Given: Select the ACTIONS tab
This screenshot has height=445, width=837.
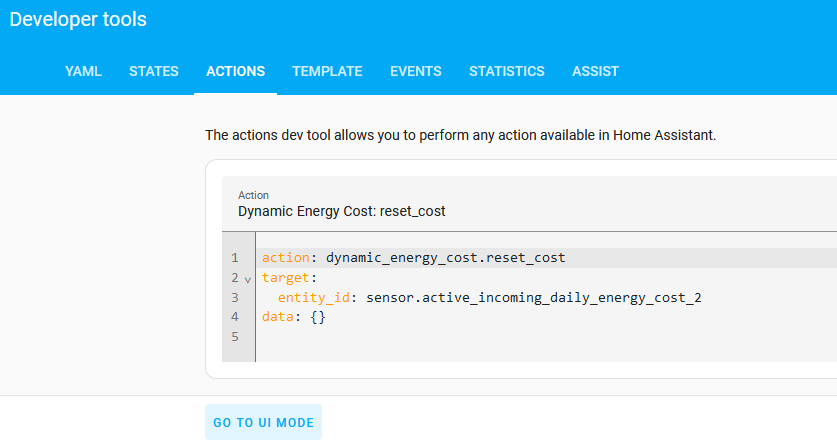Looking at the screenshot, I should click(235, 71).
